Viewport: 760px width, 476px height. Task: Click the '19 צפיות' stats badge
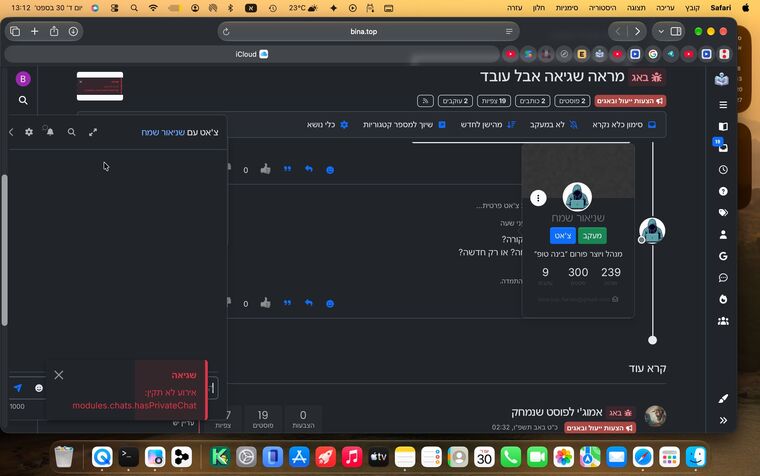pyautogui.click(x=493, y=101)
